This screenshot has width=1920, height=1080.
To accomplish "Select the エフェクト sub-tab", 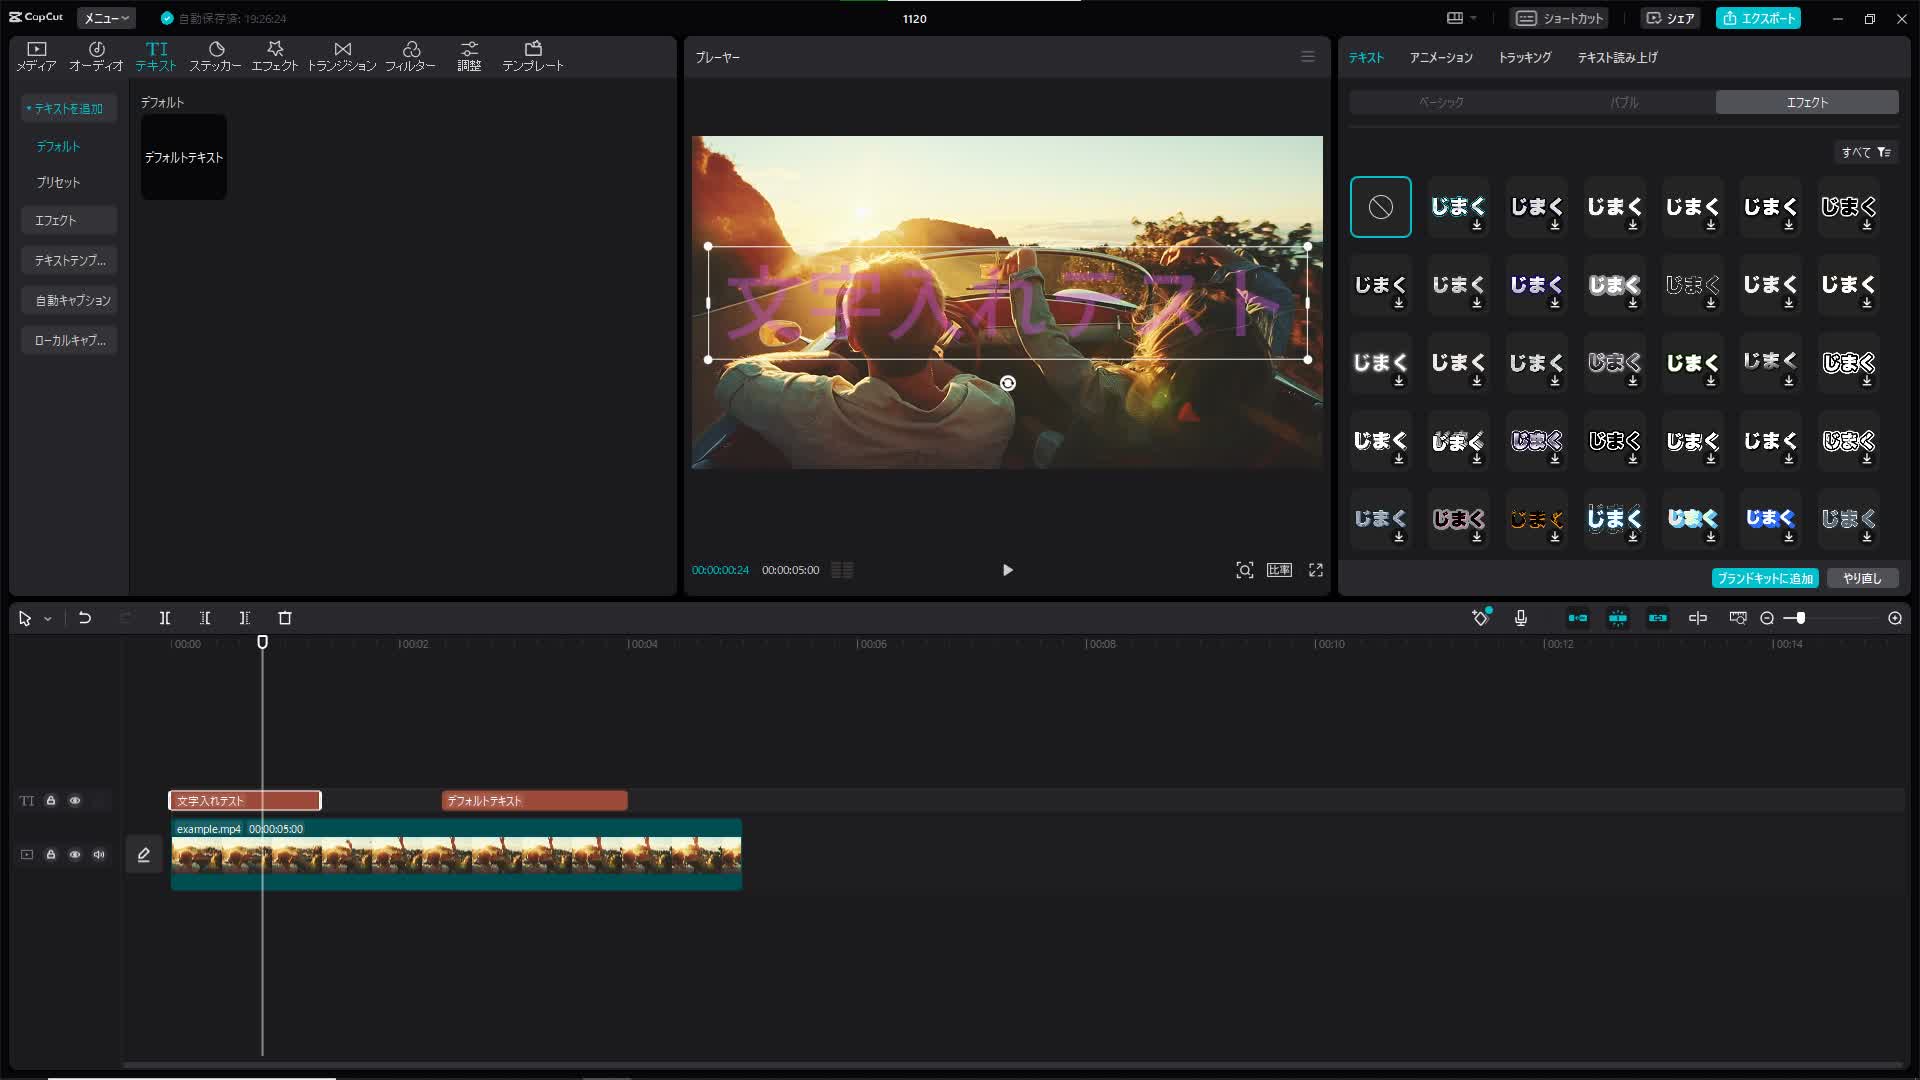I will [1807, 102].
